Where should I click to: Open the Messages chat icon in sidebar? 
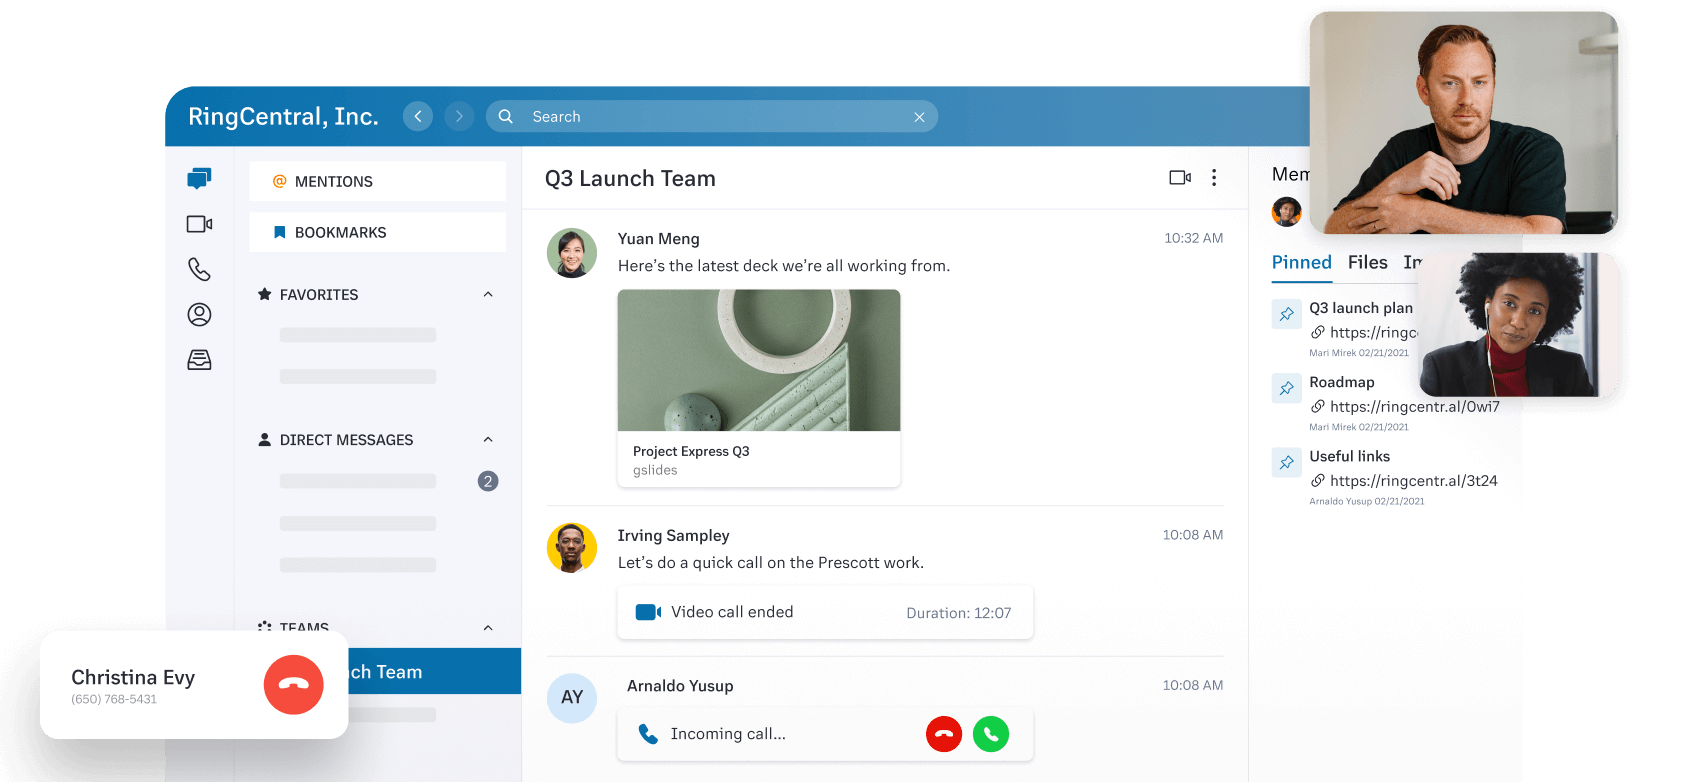(x=199, y=179)
